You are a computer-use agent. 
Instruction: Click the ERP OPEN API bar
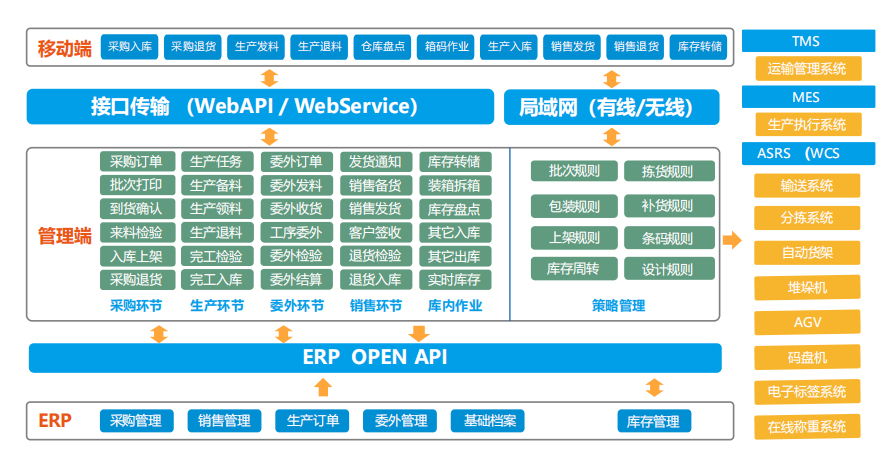coord(375,357)
